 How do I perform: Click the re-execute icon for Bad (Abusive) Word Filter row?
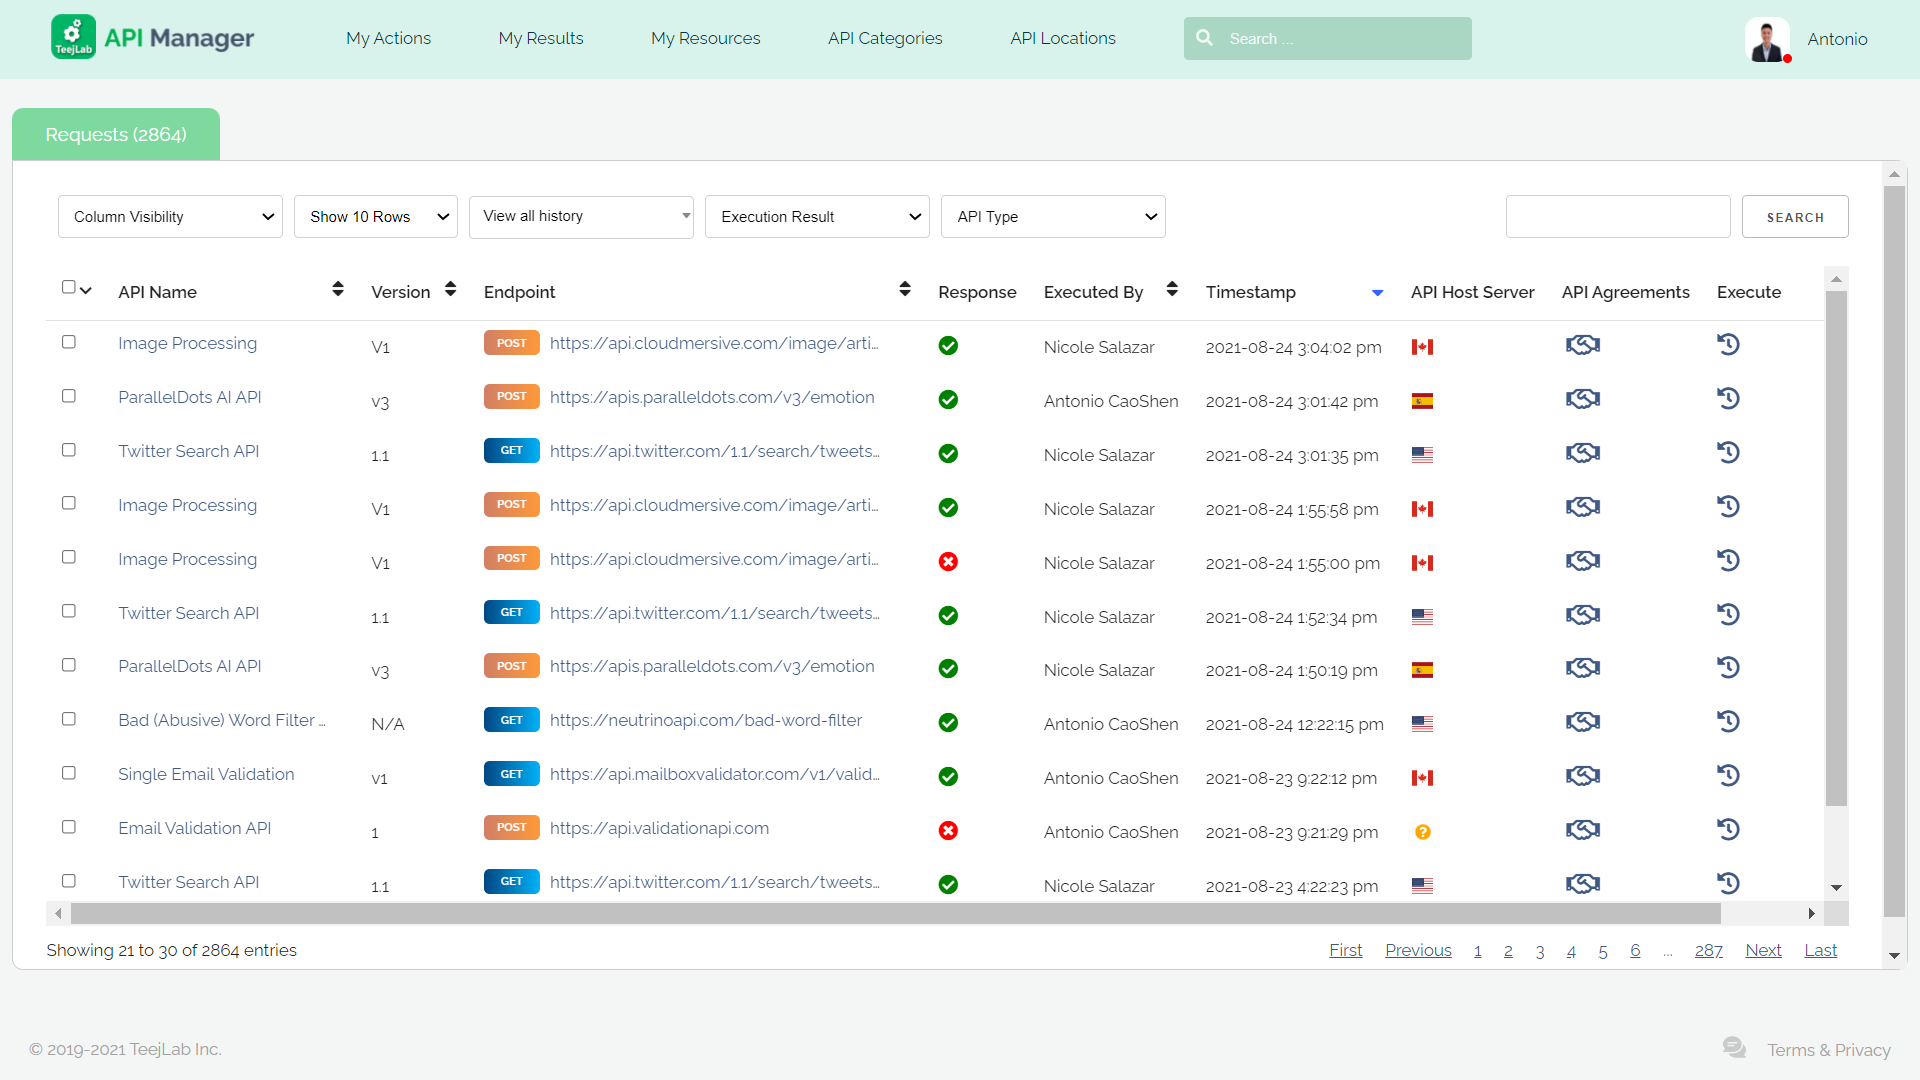coord(1728,722)
